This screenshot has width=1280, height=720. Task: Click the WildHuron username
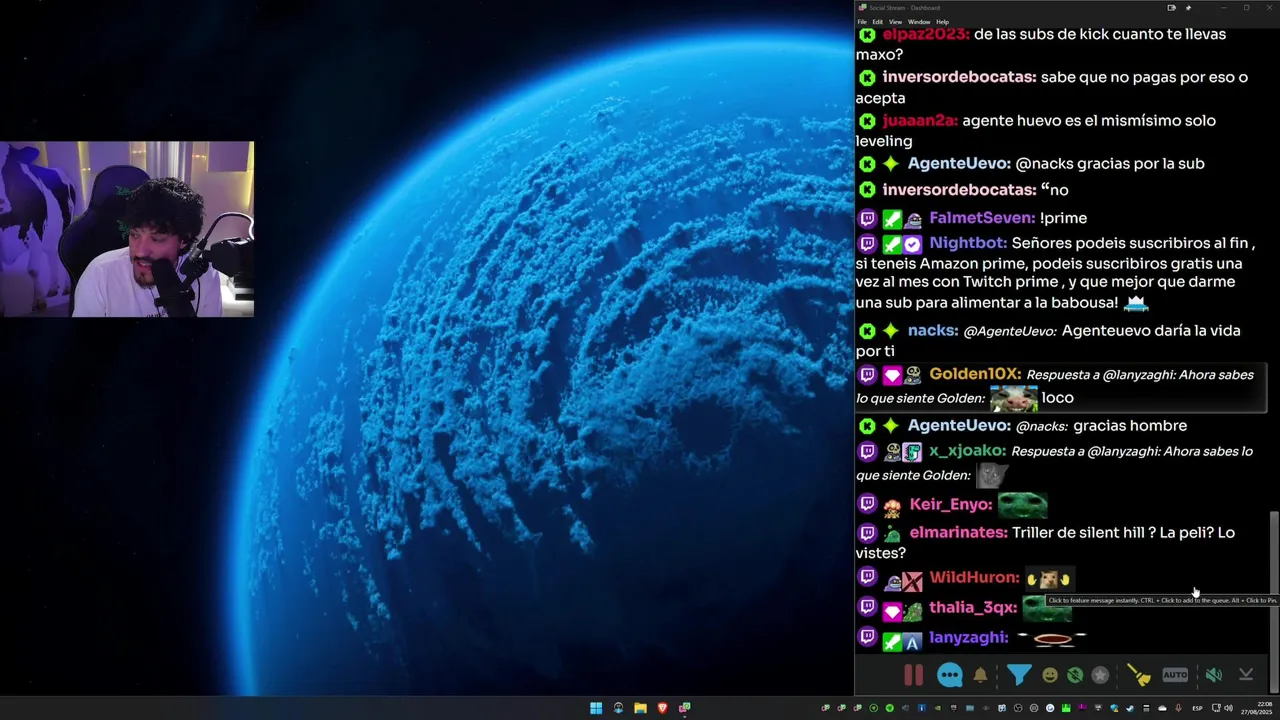(x=974, y=577)
